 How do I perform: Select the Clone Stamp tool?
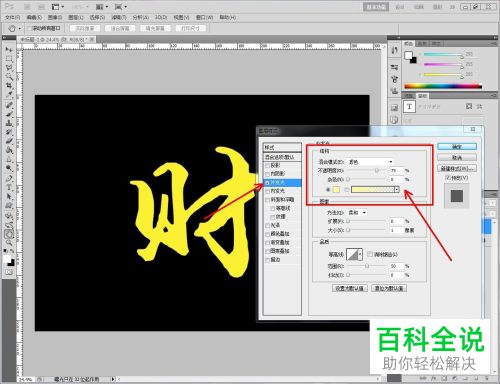9,123
